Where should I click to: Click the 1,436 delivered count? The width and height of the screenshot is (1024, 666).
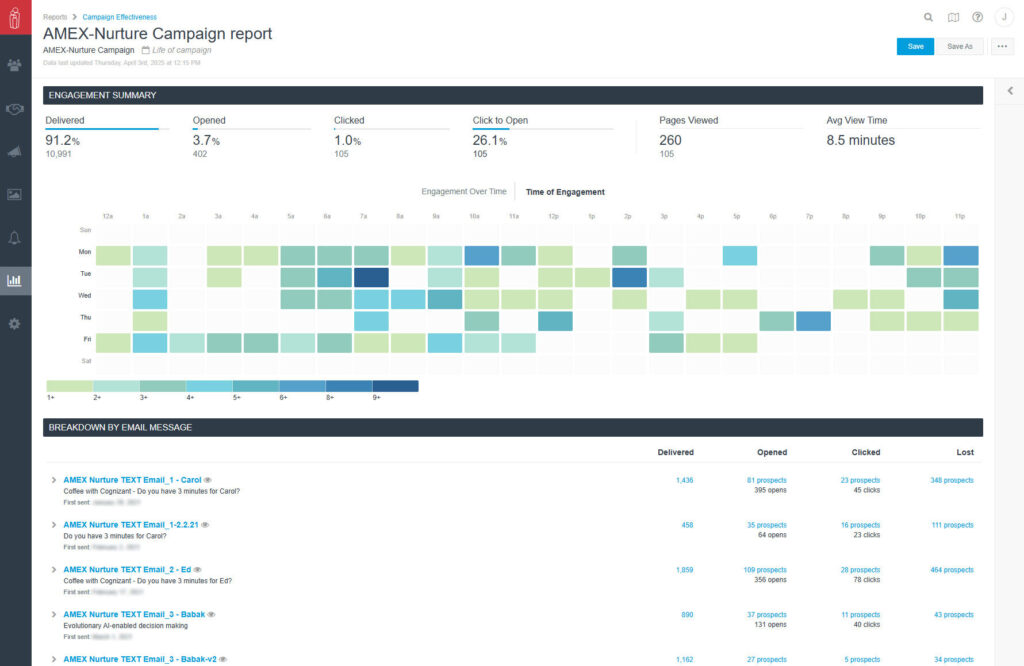click(684, 481)
